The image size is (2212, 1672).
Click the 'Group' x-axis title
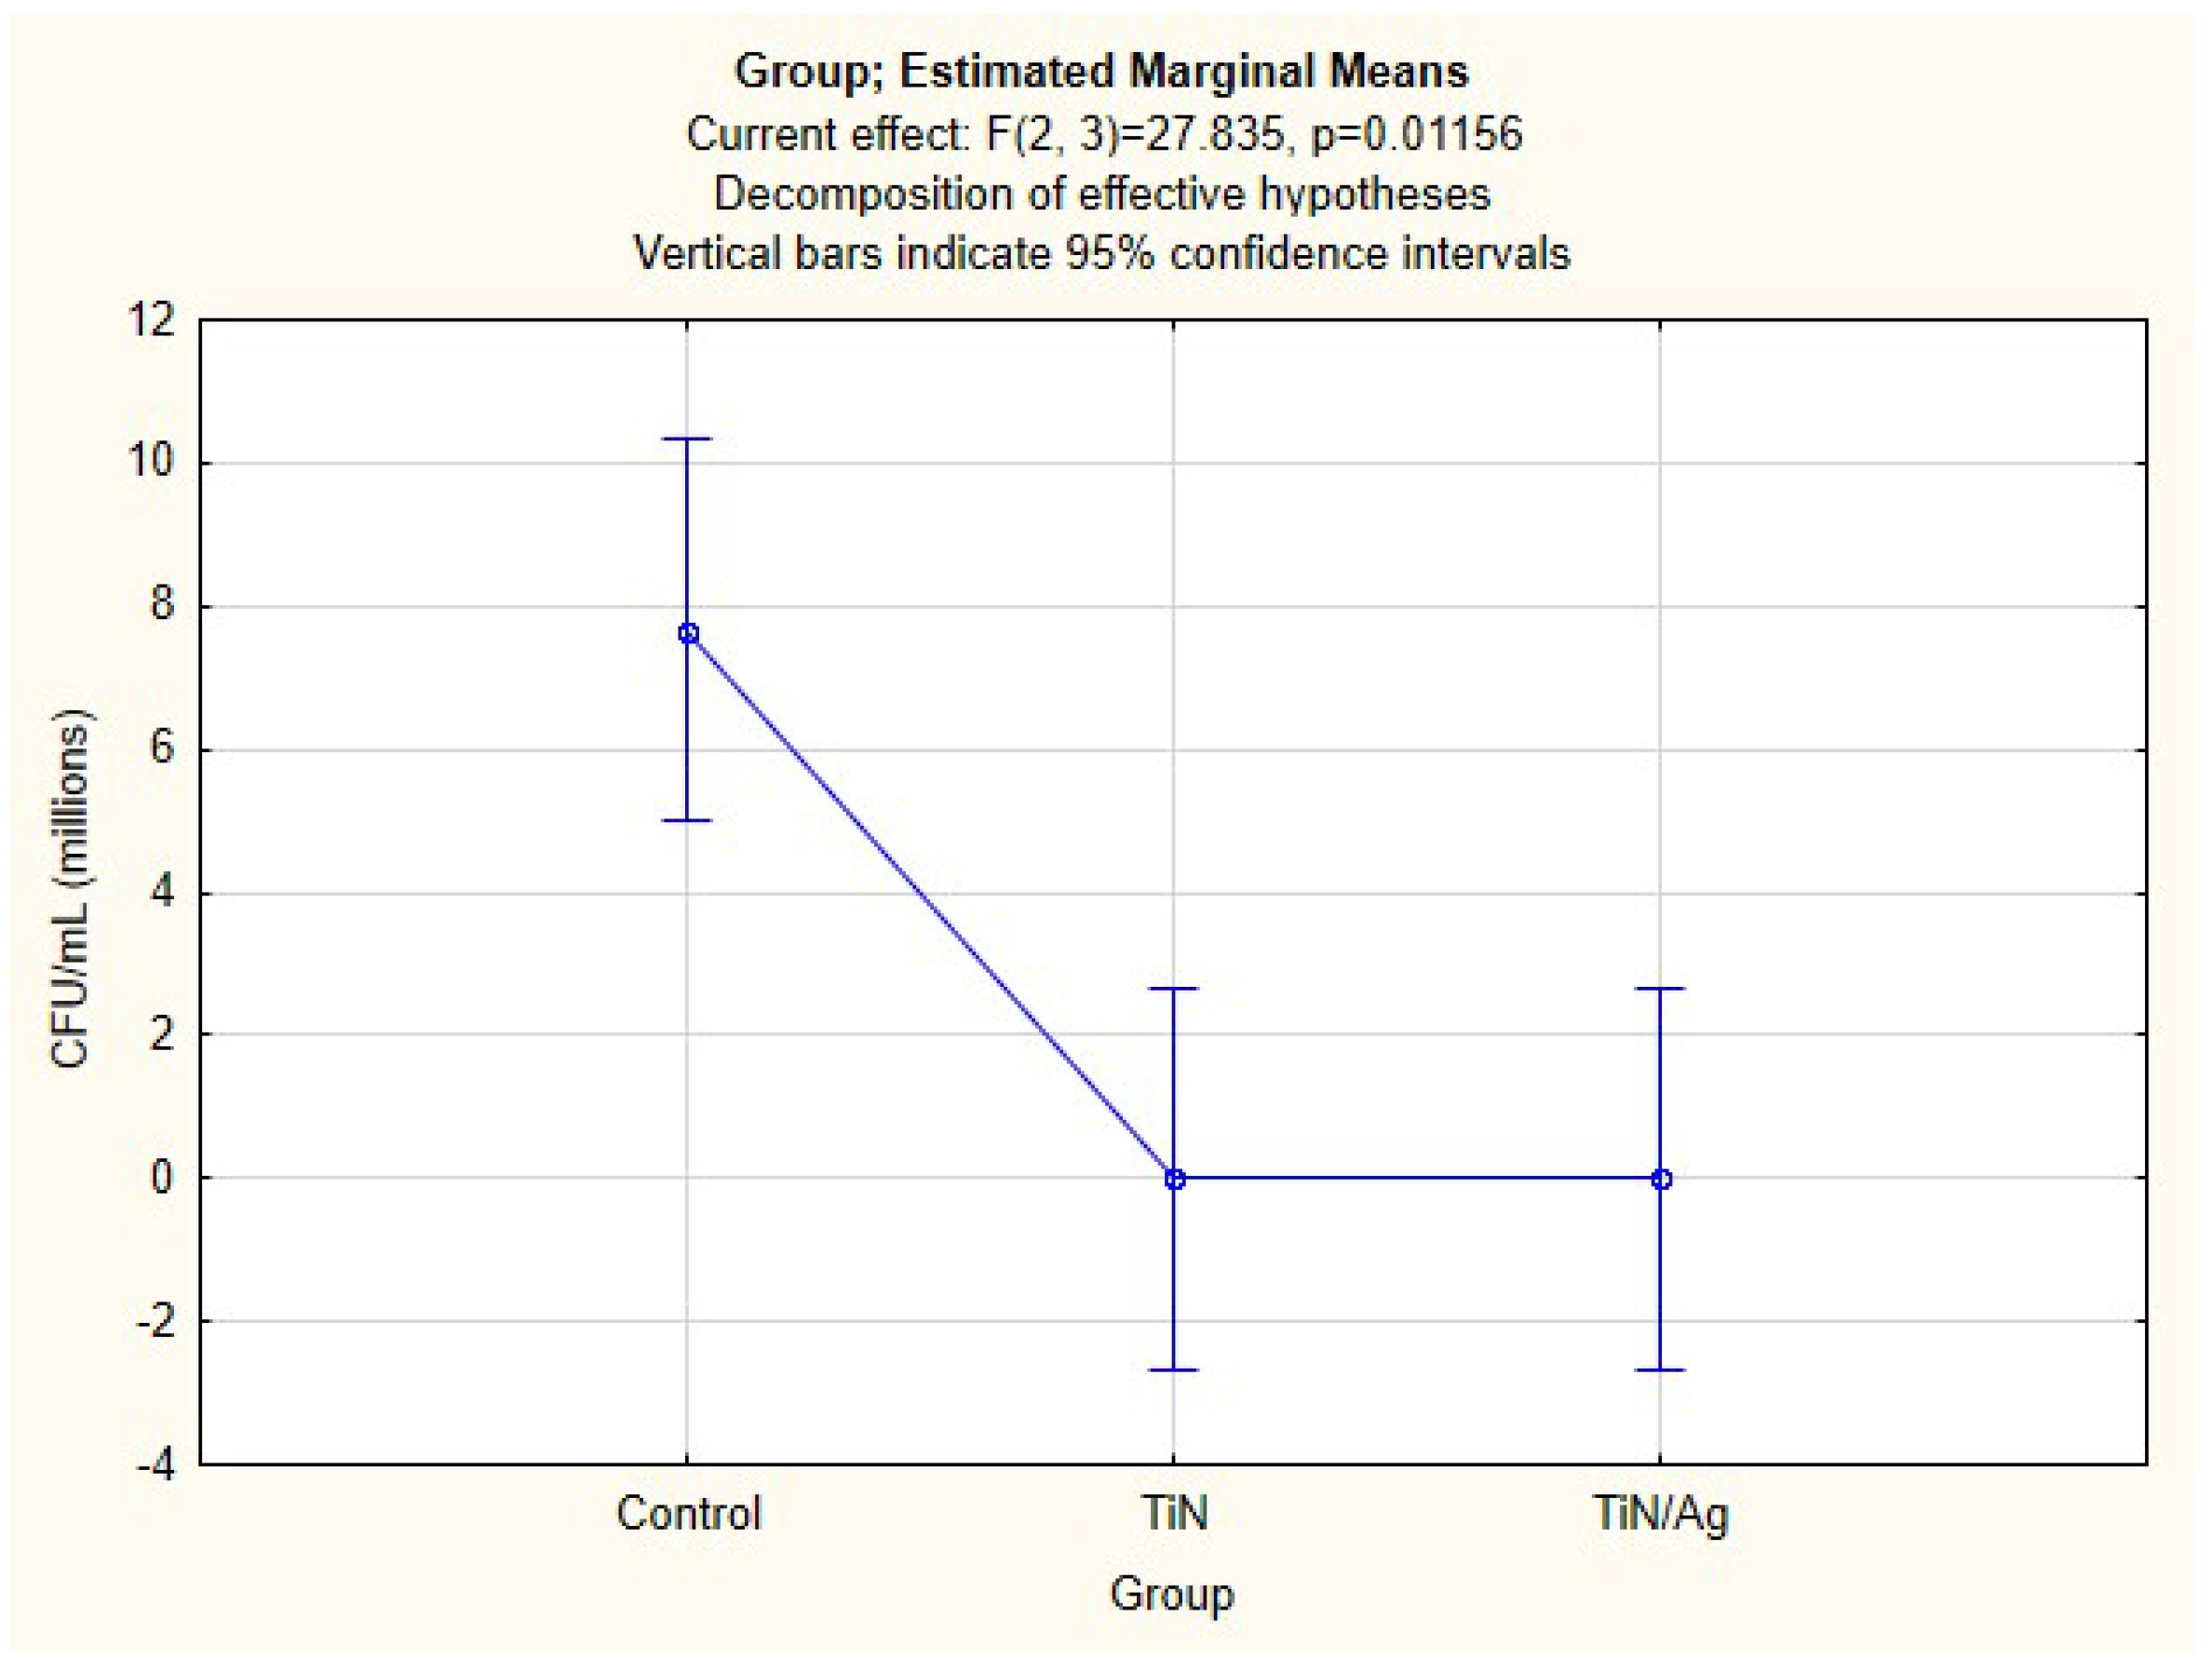pos(1172,1594)
